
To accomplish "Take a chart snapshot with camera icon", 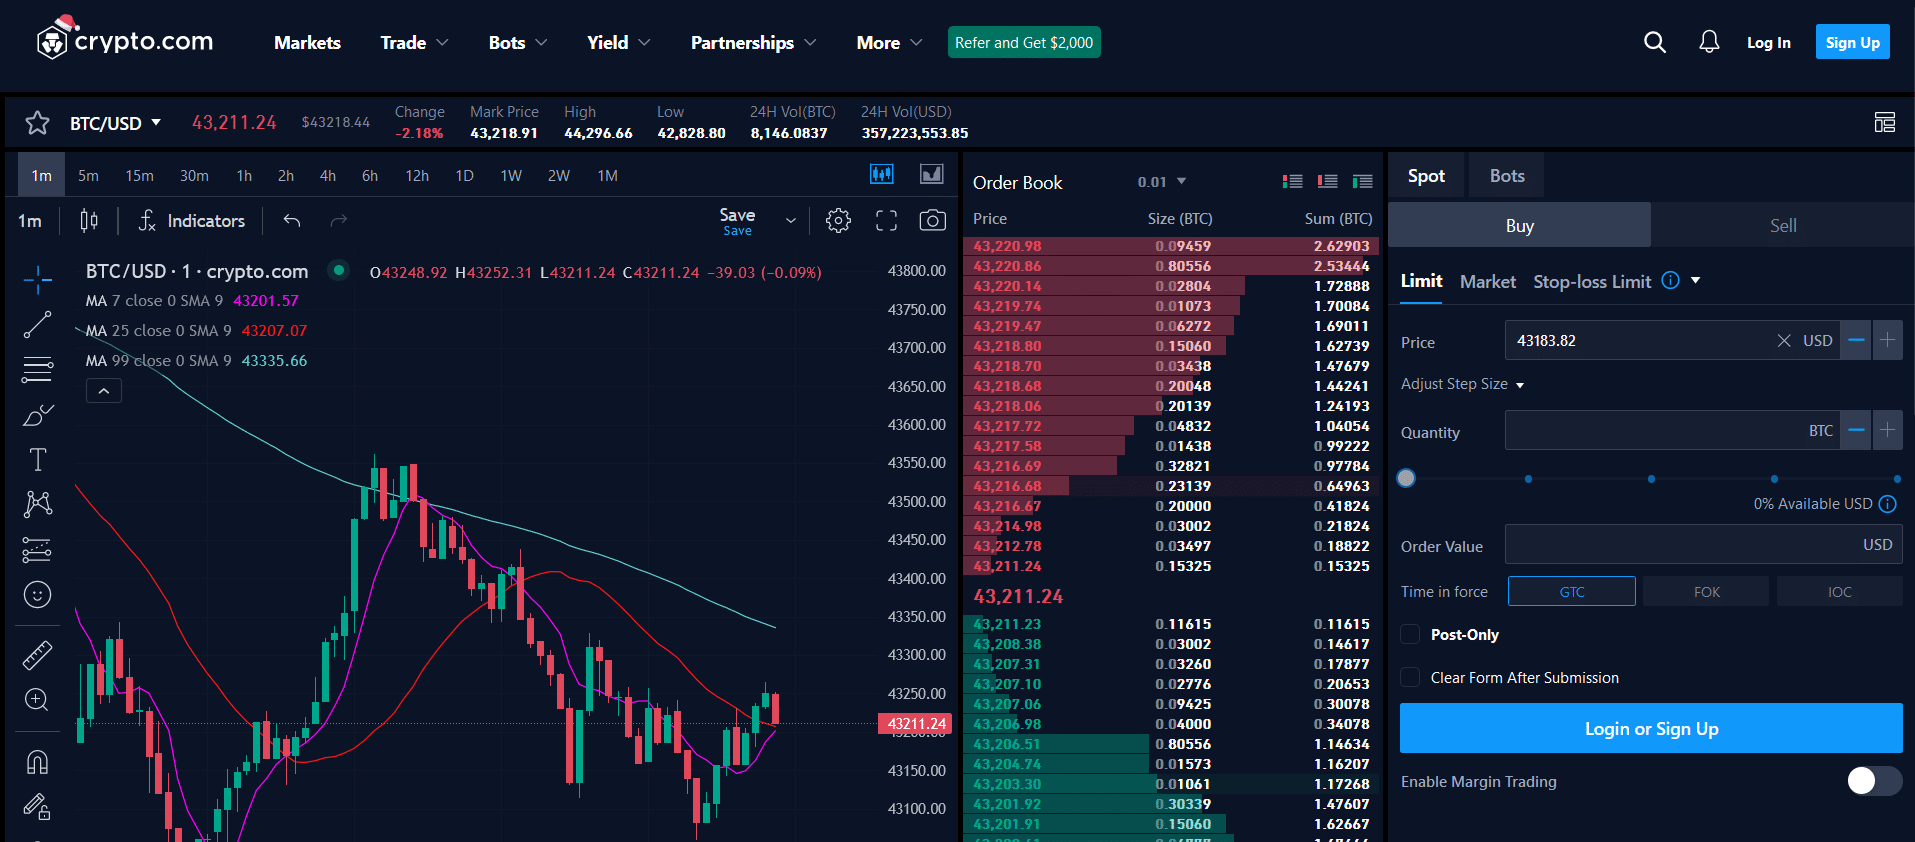I will [x=932, y=220].
